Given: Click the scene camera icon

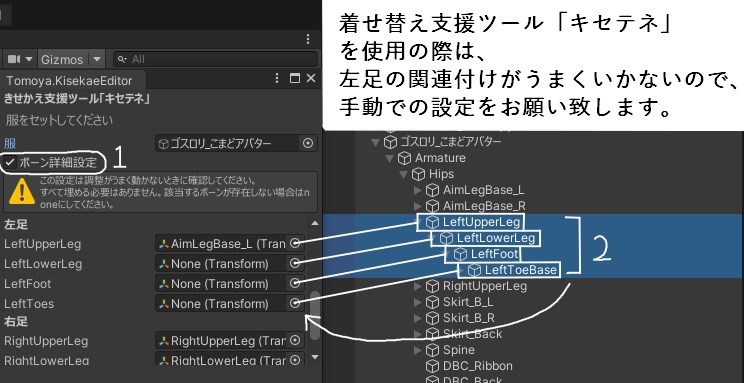Looking at the screenshot, I should tap(14, 59).
